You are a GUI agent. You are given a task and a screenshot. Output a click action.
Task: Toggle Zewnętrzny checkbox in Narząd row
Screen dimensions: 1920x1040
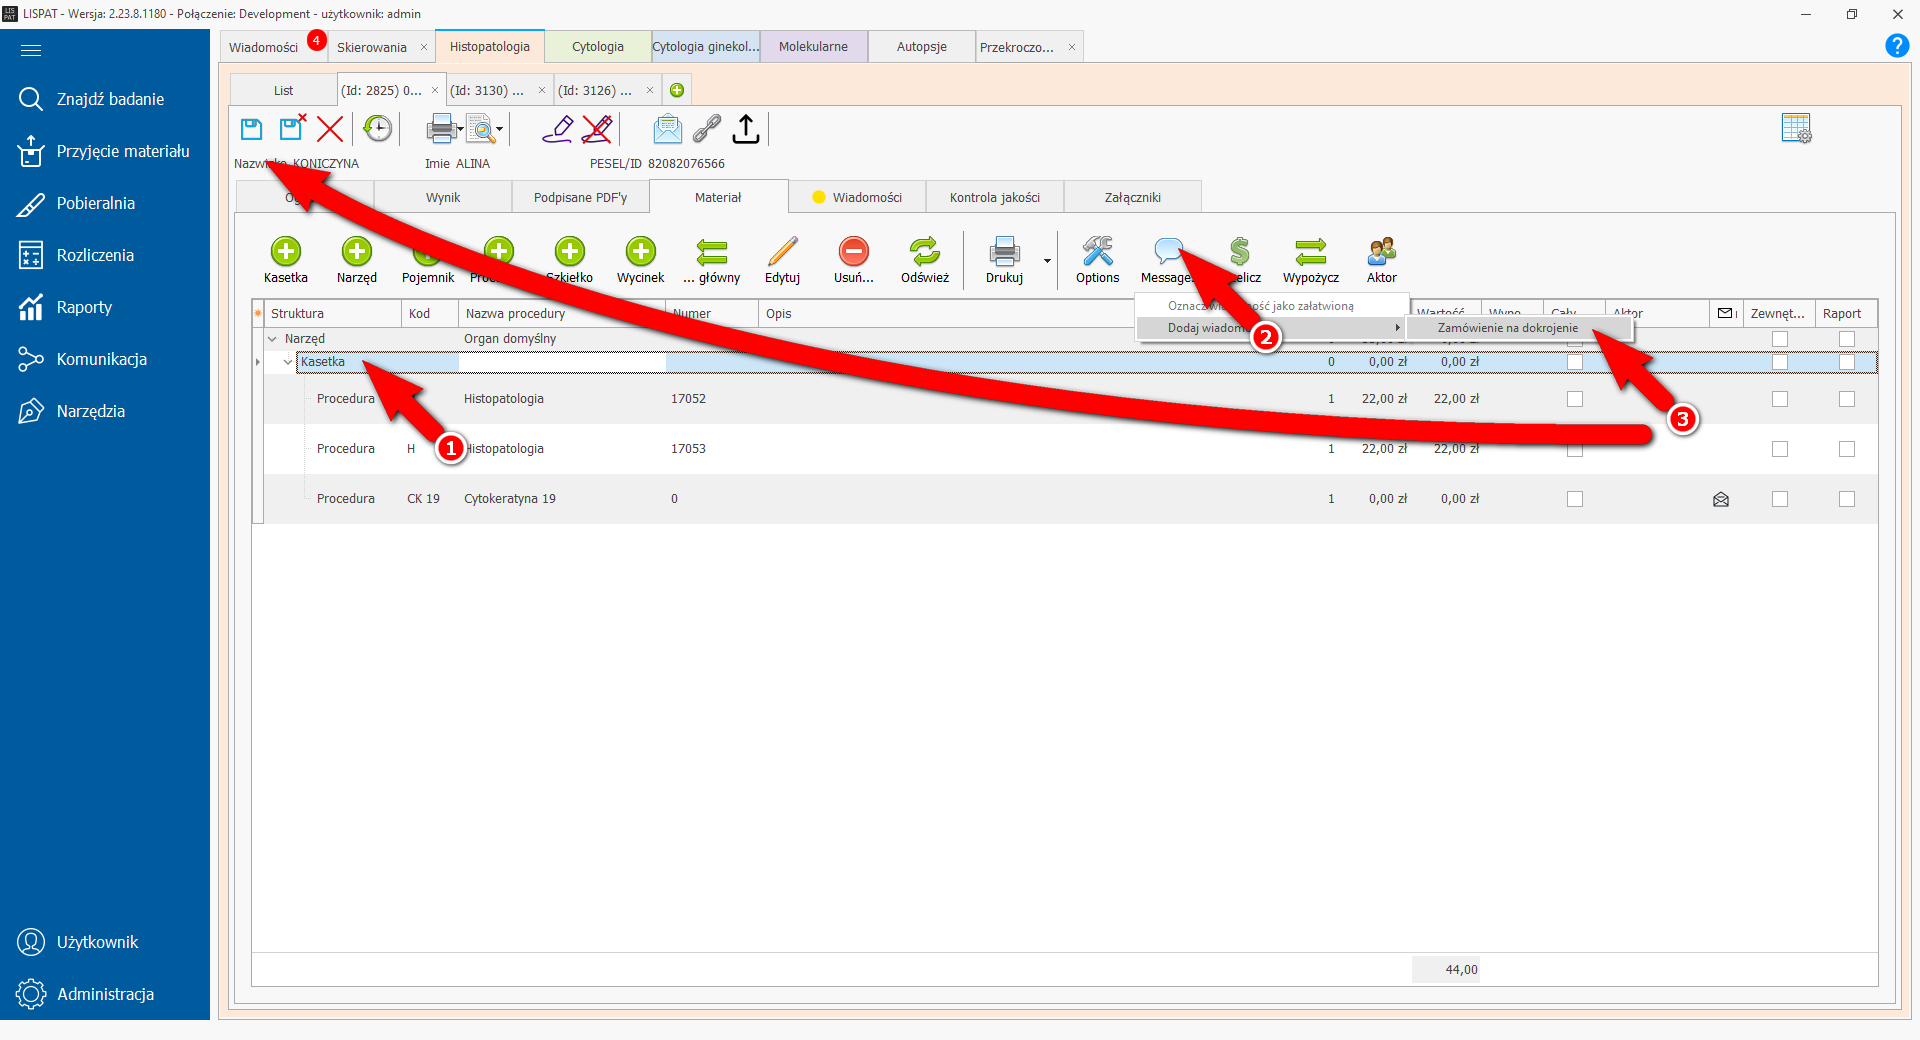click(1780, 339)
